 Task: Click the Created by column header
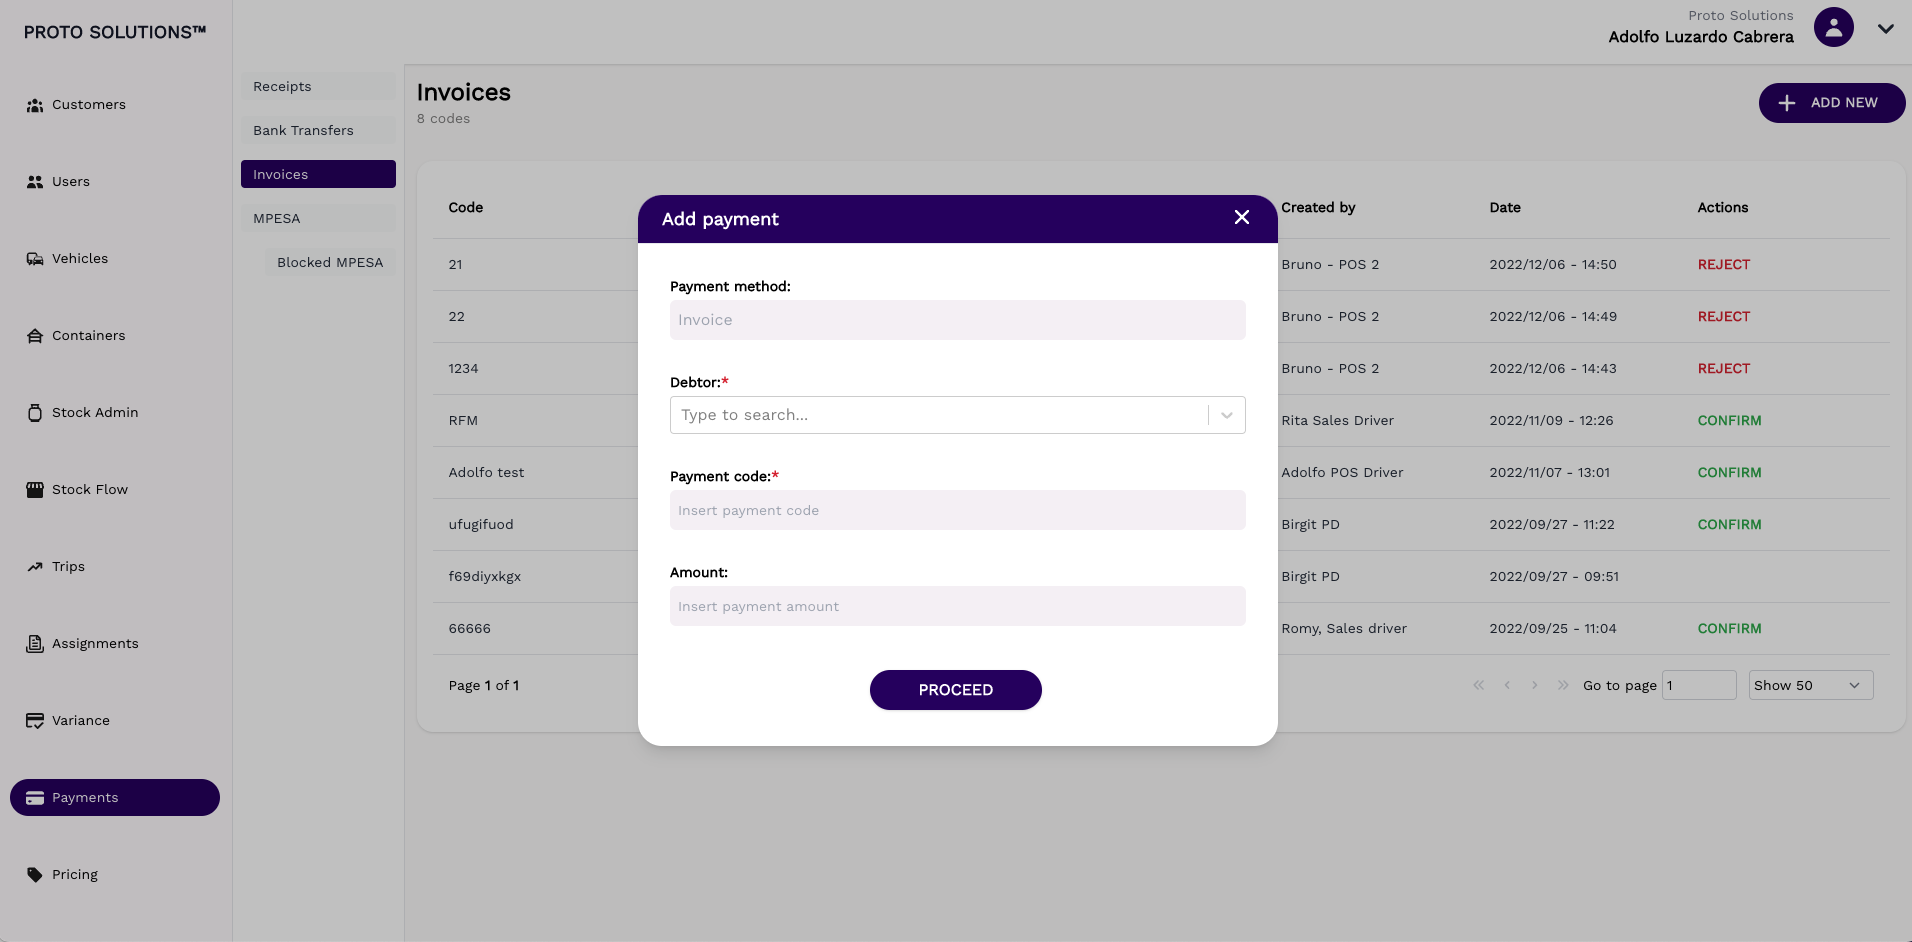tap(1318, 208)
